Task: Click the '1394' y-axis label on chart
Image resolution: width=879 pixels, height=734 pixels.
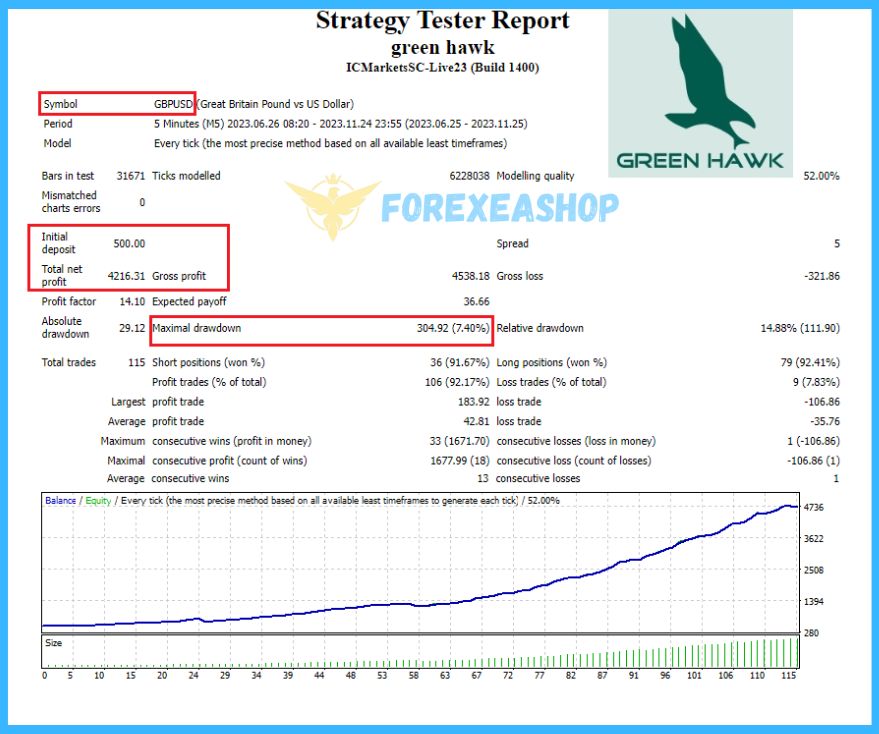Action: (814, 602)
